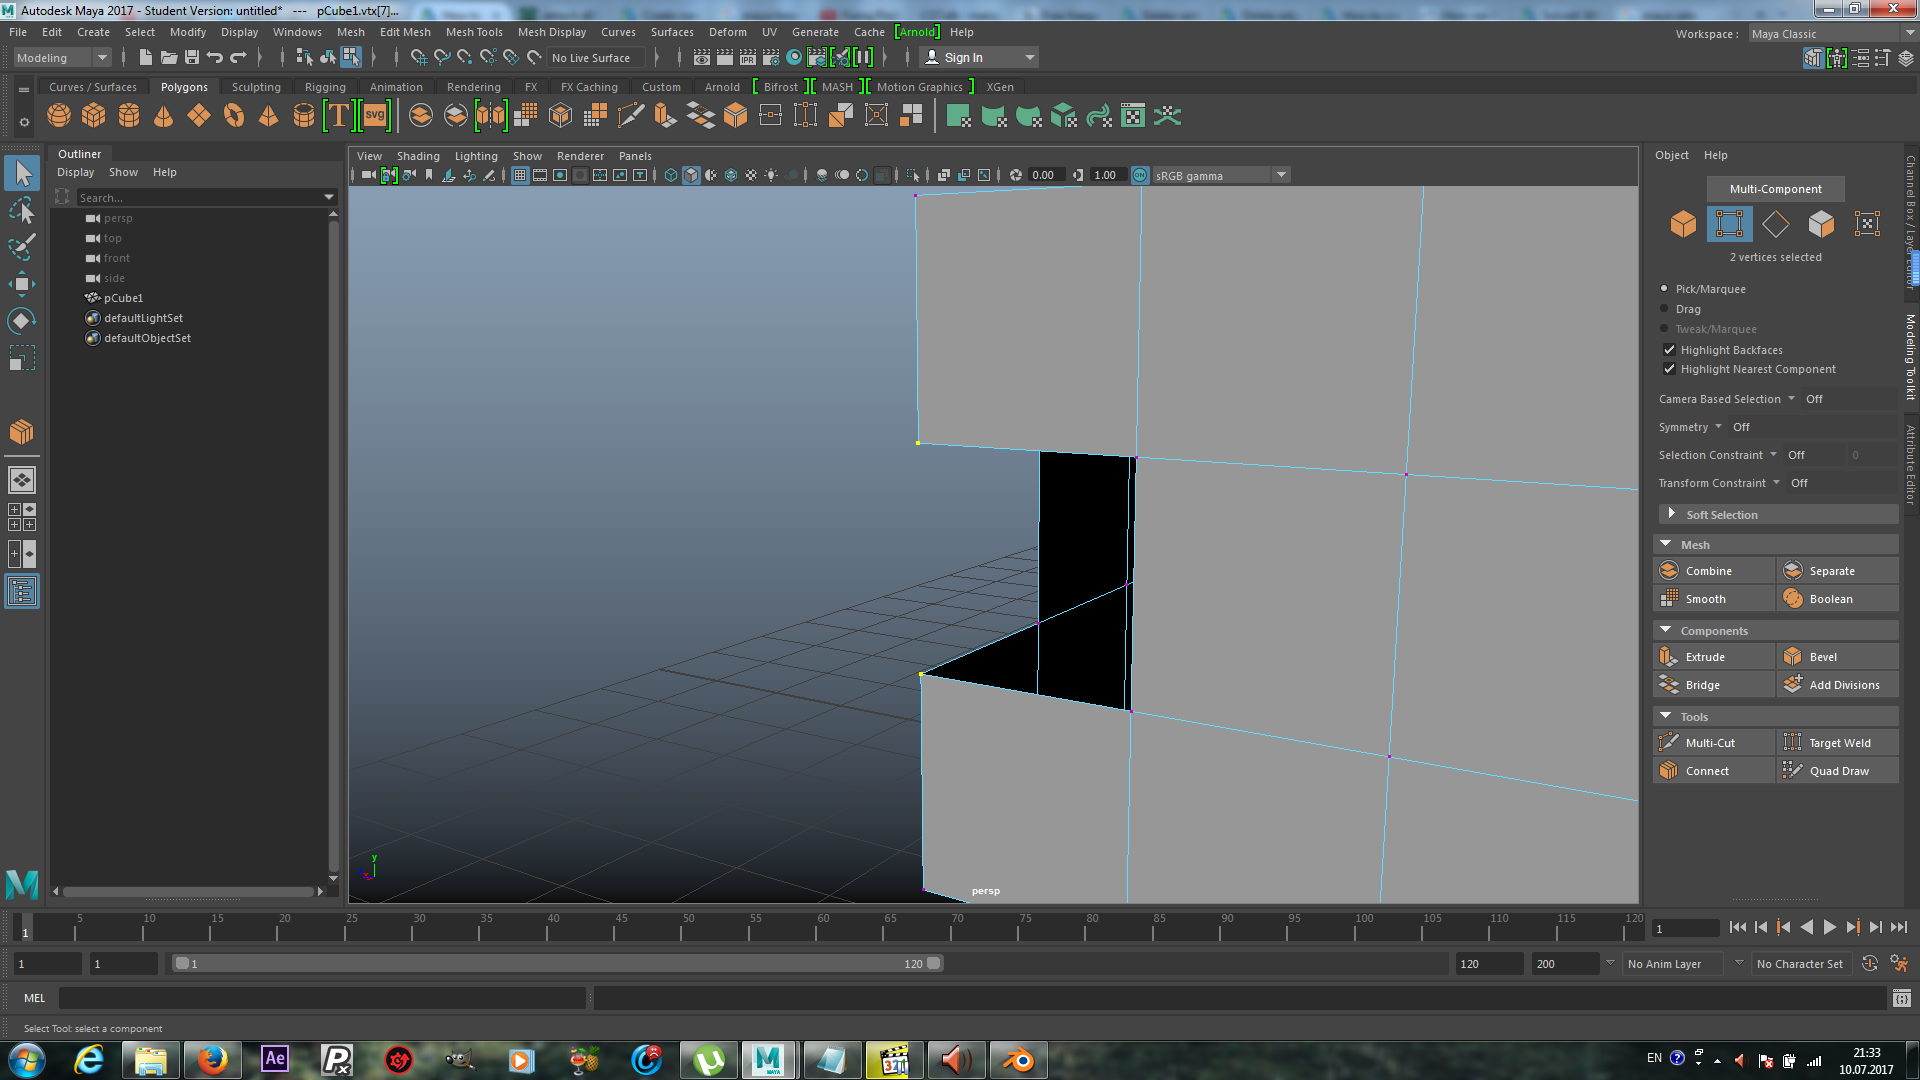Click the polygon sphere shelf icon
The width and height of the screenshot is (1920, 1080).
[x=59, y=116]
